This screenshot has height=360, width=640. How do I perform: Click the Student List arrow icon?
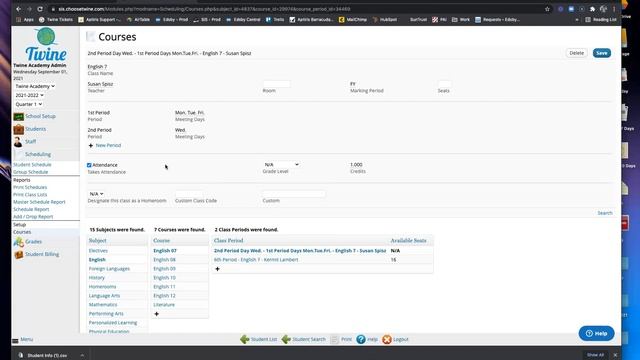pos(244,339)
